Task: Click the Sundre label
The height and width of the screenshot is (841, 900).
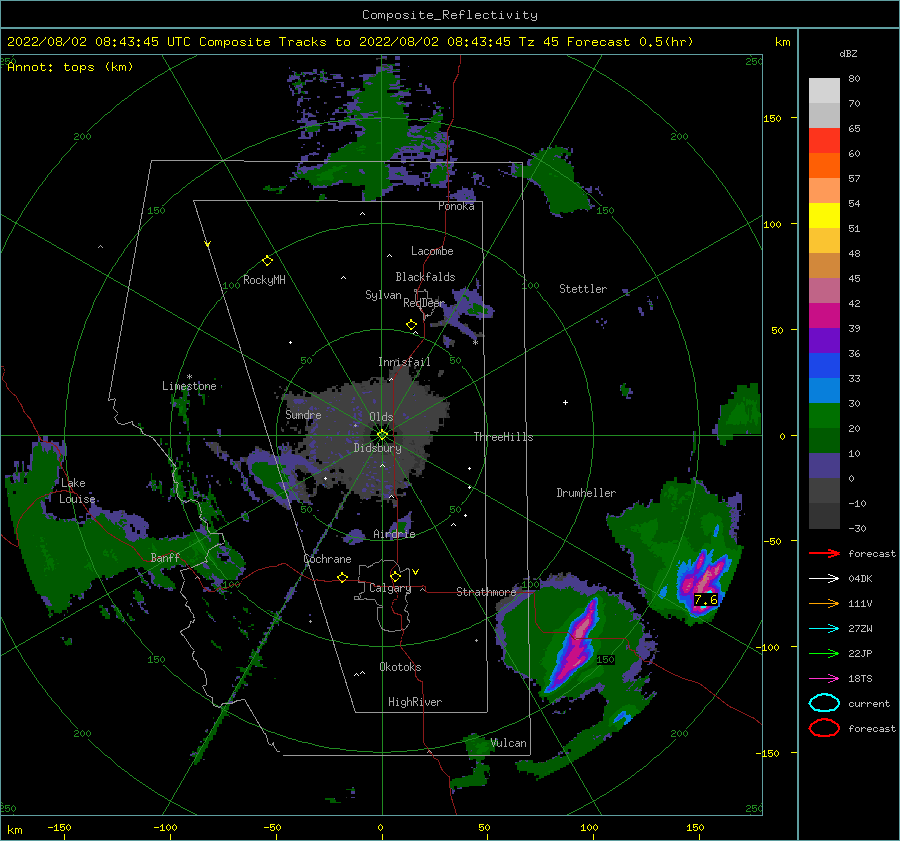Action: coord(304,414)
